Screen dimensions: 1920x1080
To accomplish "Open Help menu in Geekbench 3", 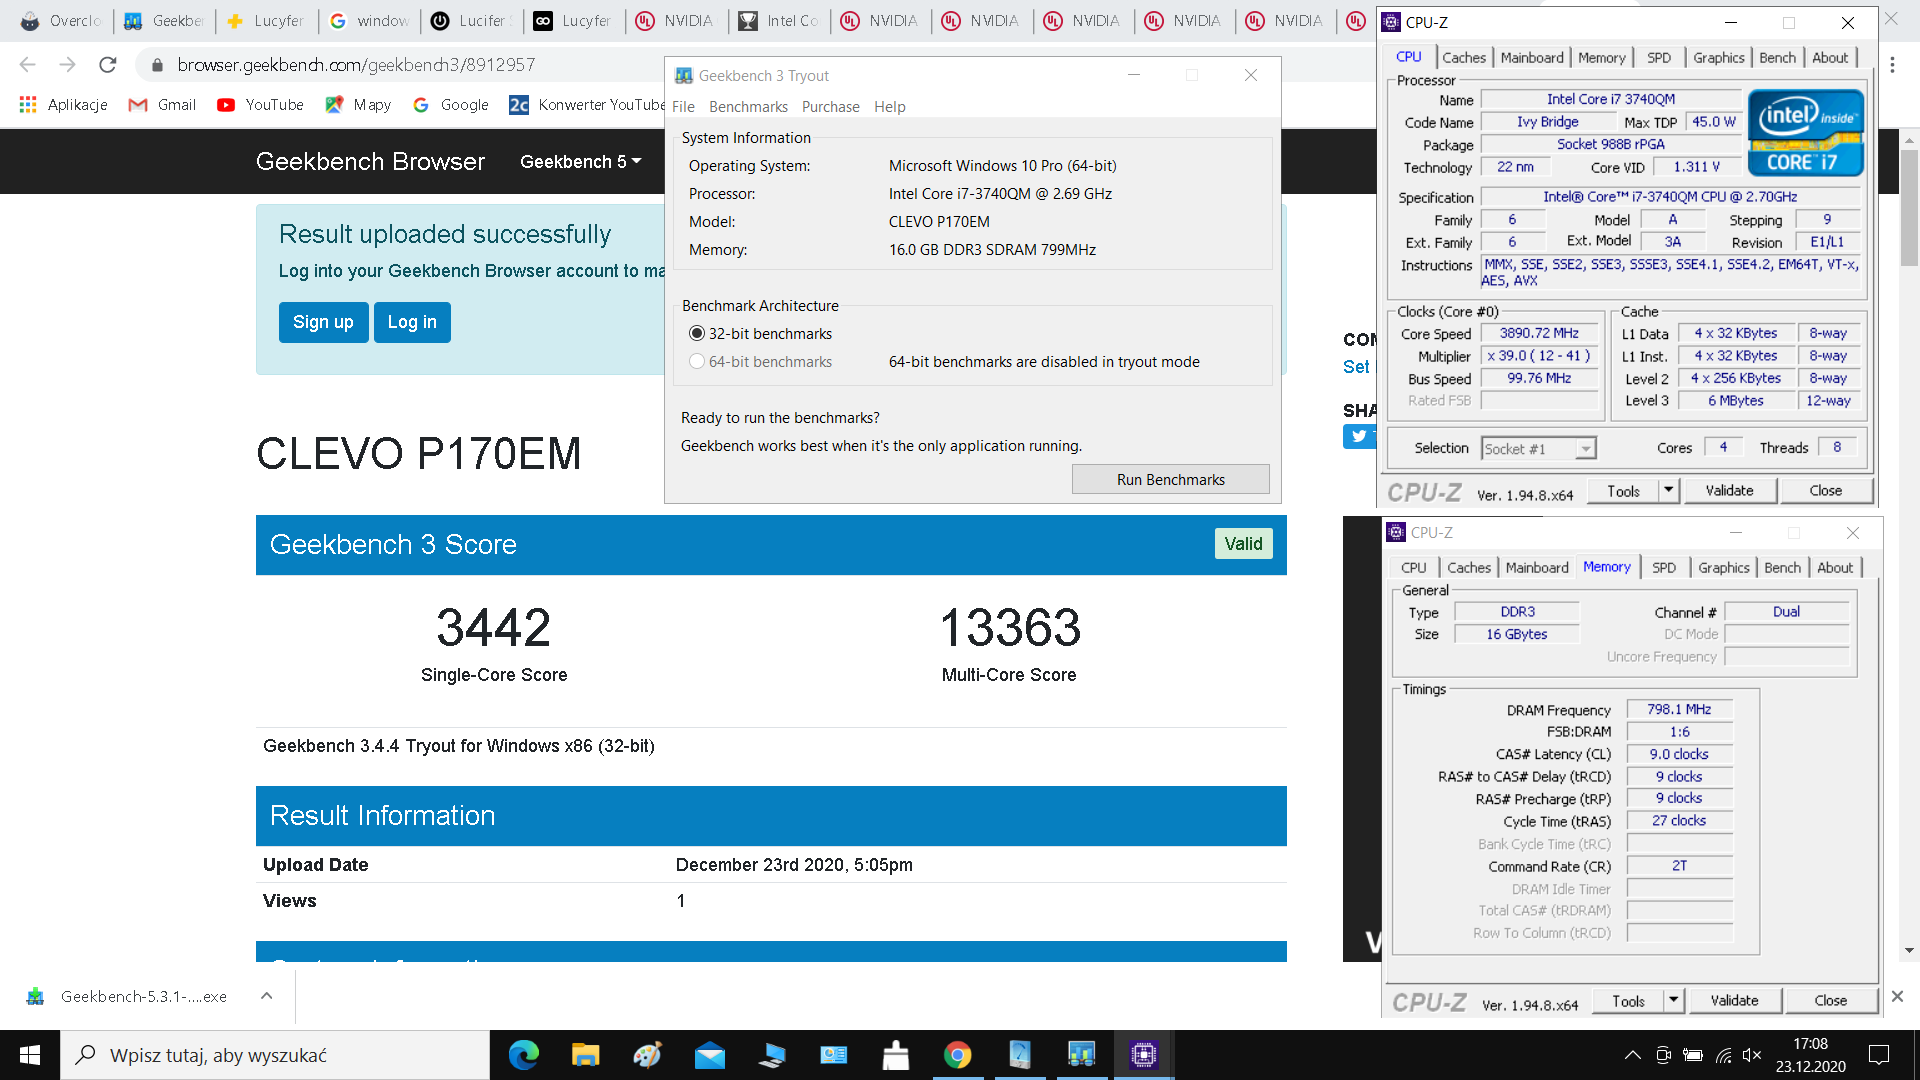I will point(889,107).
